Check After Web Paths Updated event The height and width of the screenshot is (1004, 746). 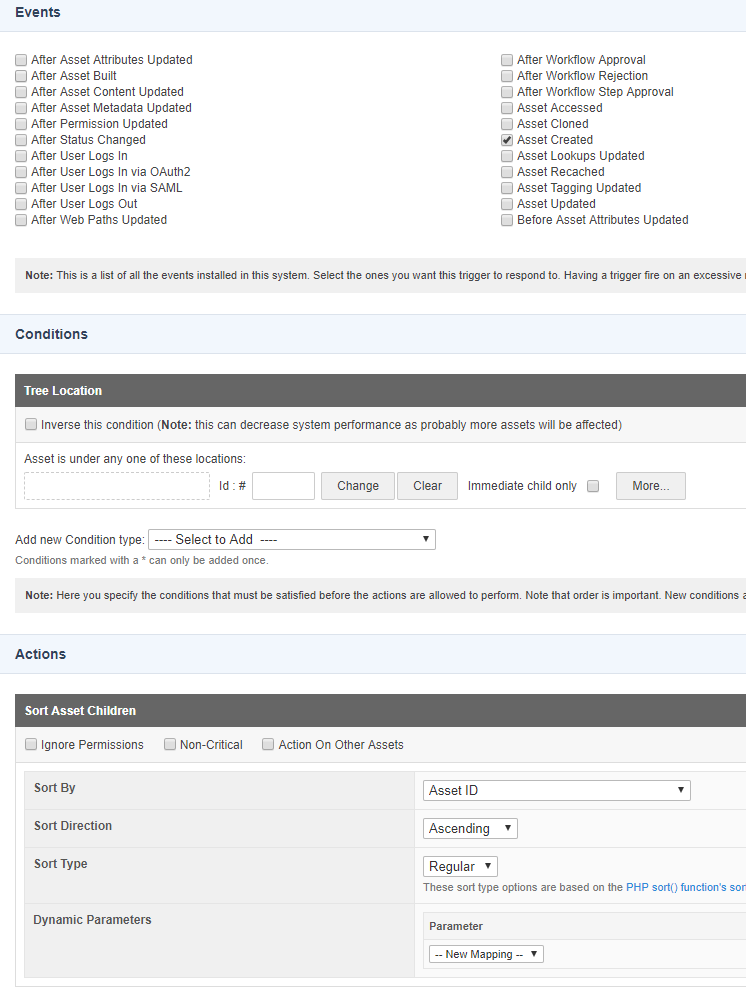[21, 220]
